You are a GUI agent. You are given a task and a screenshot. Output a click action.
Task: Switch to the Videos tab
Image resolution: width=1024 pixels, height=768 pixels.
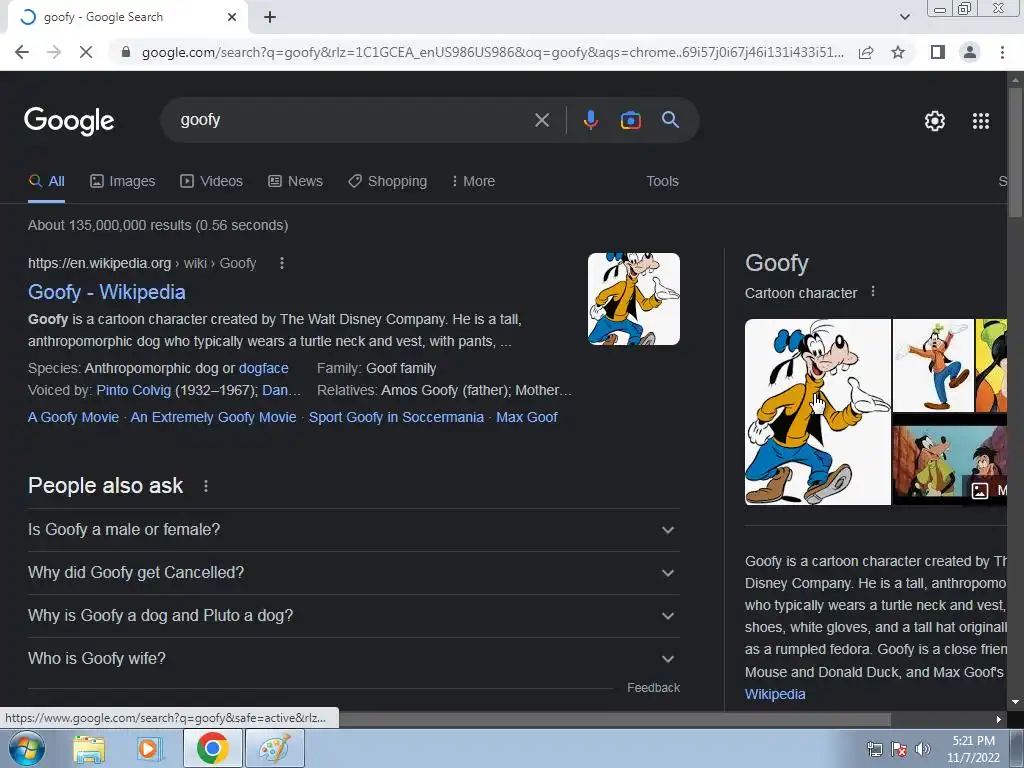point(212,182)
